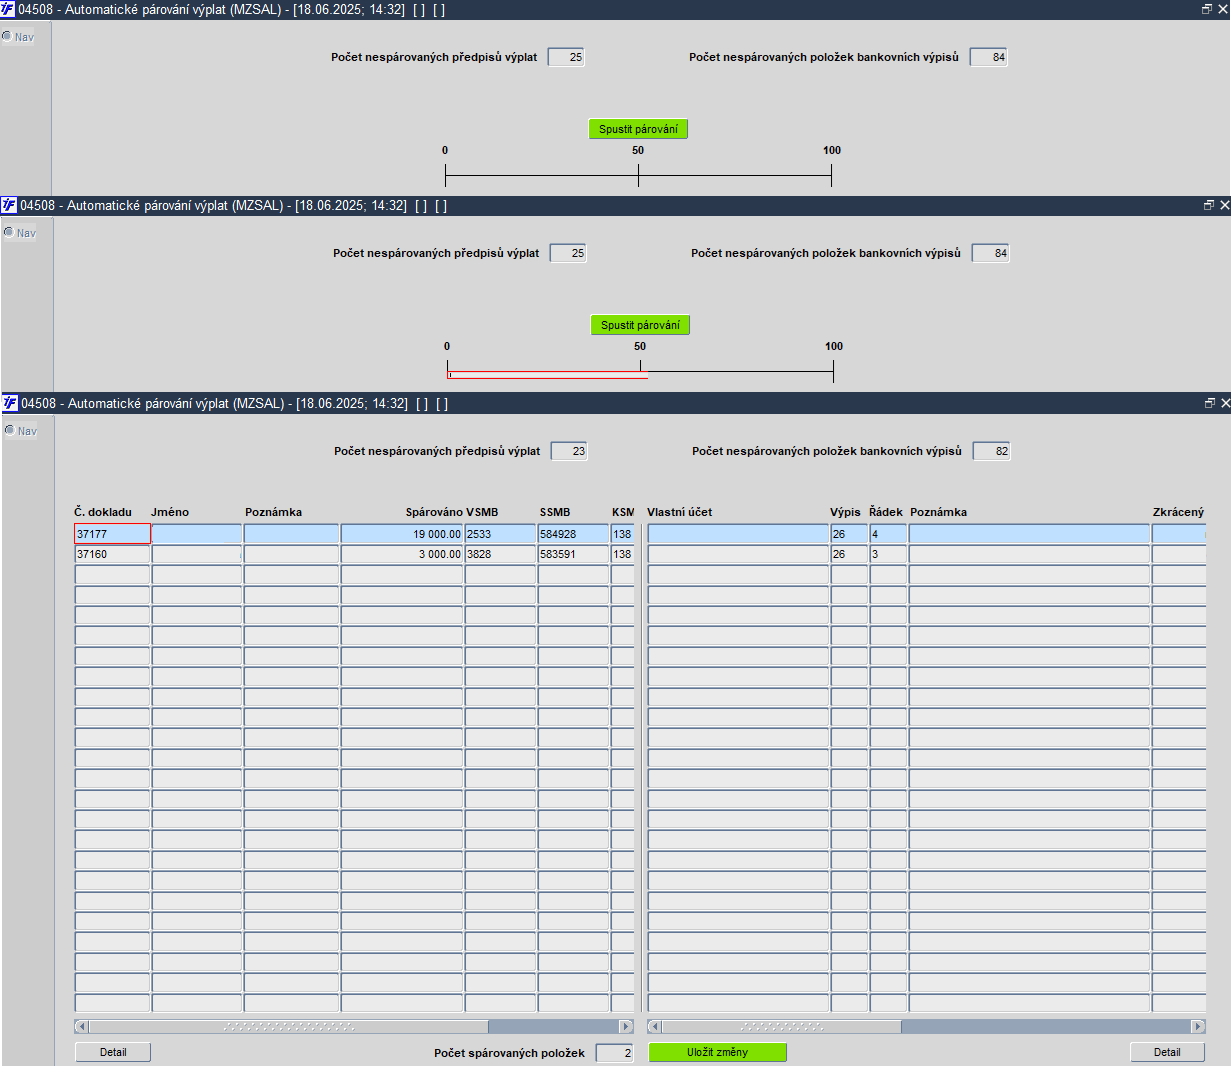Click the unpaired prescriptions field showing 25 in the second window
1231x1066 pixels.
coord(568,253)
